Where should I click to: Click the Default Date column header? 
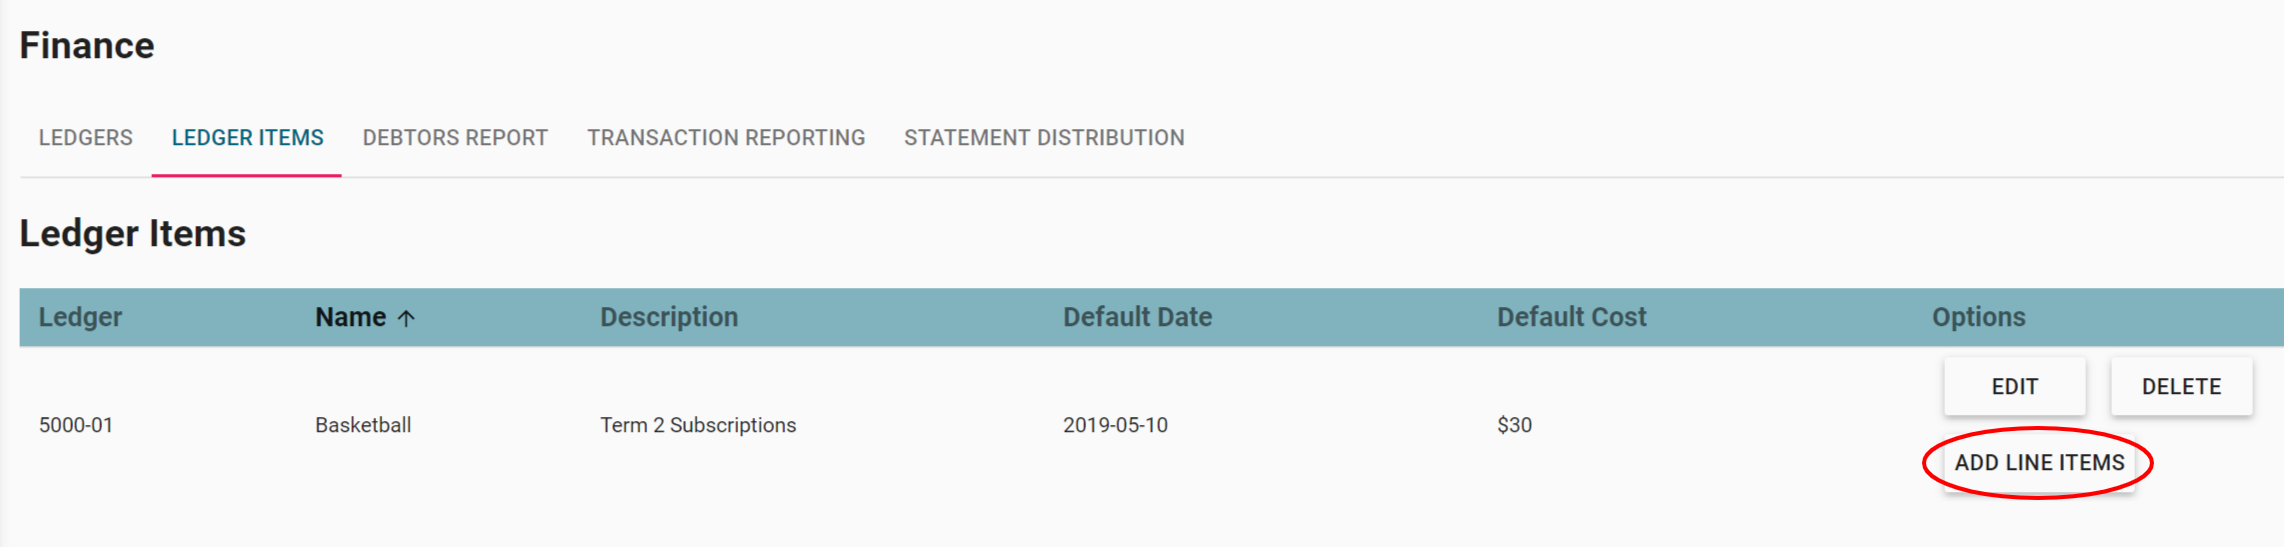[1137, 317]
